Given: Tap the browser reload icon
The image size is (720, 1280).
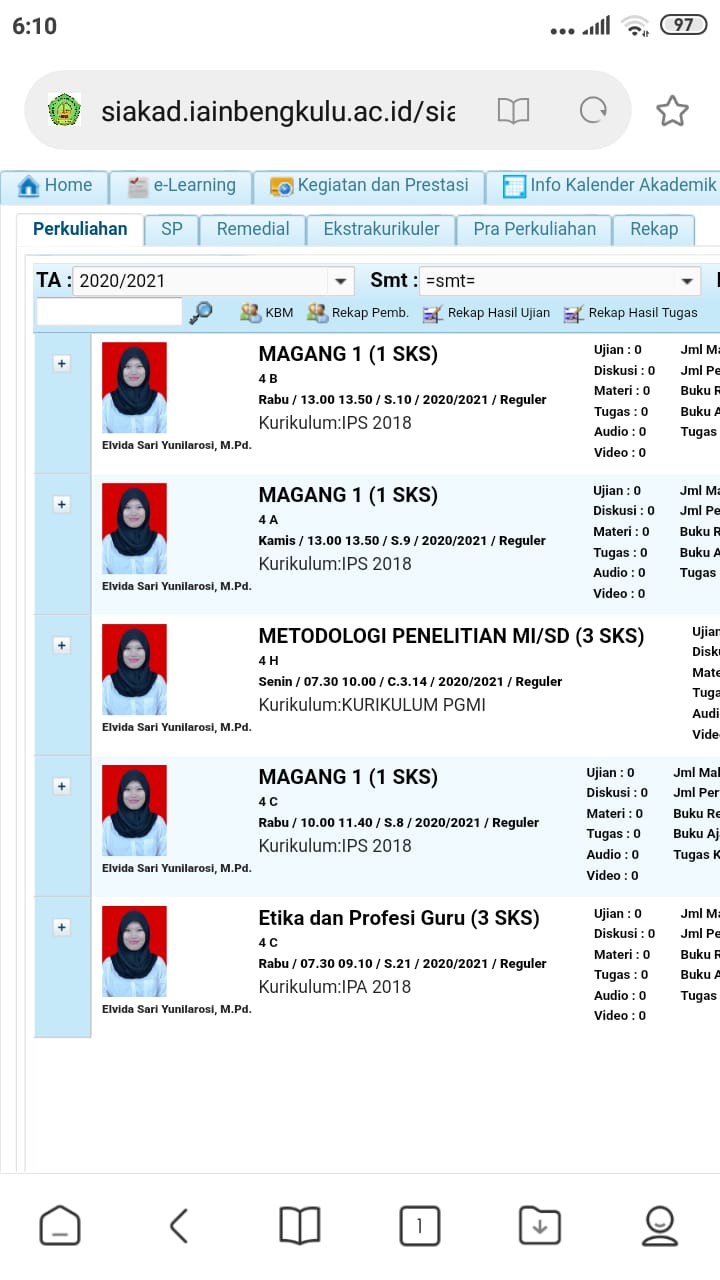Looking at the screenshot, I should pyautogui.click(x=593, y=110).
